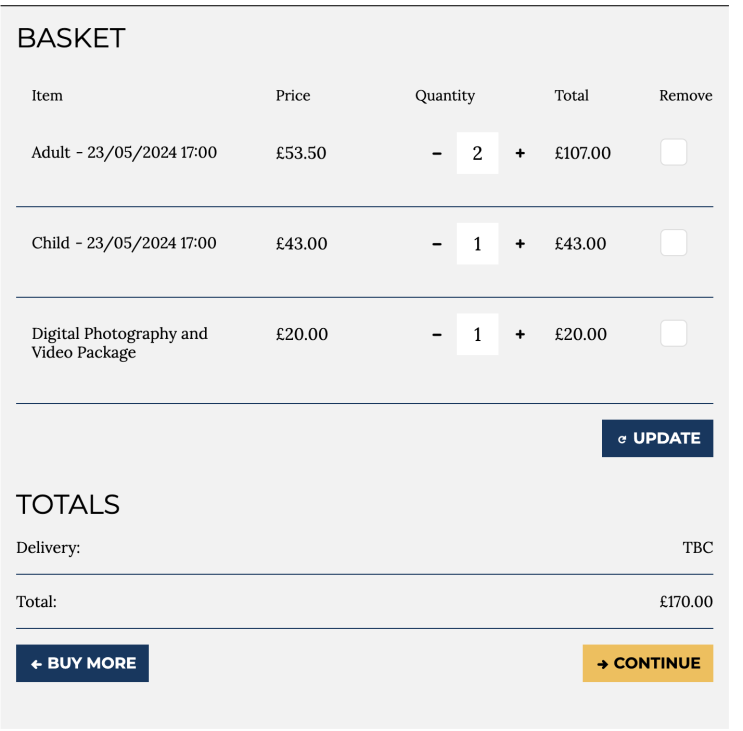
Task: Add one more Digital Photography package
Action: tap(520, 335)
